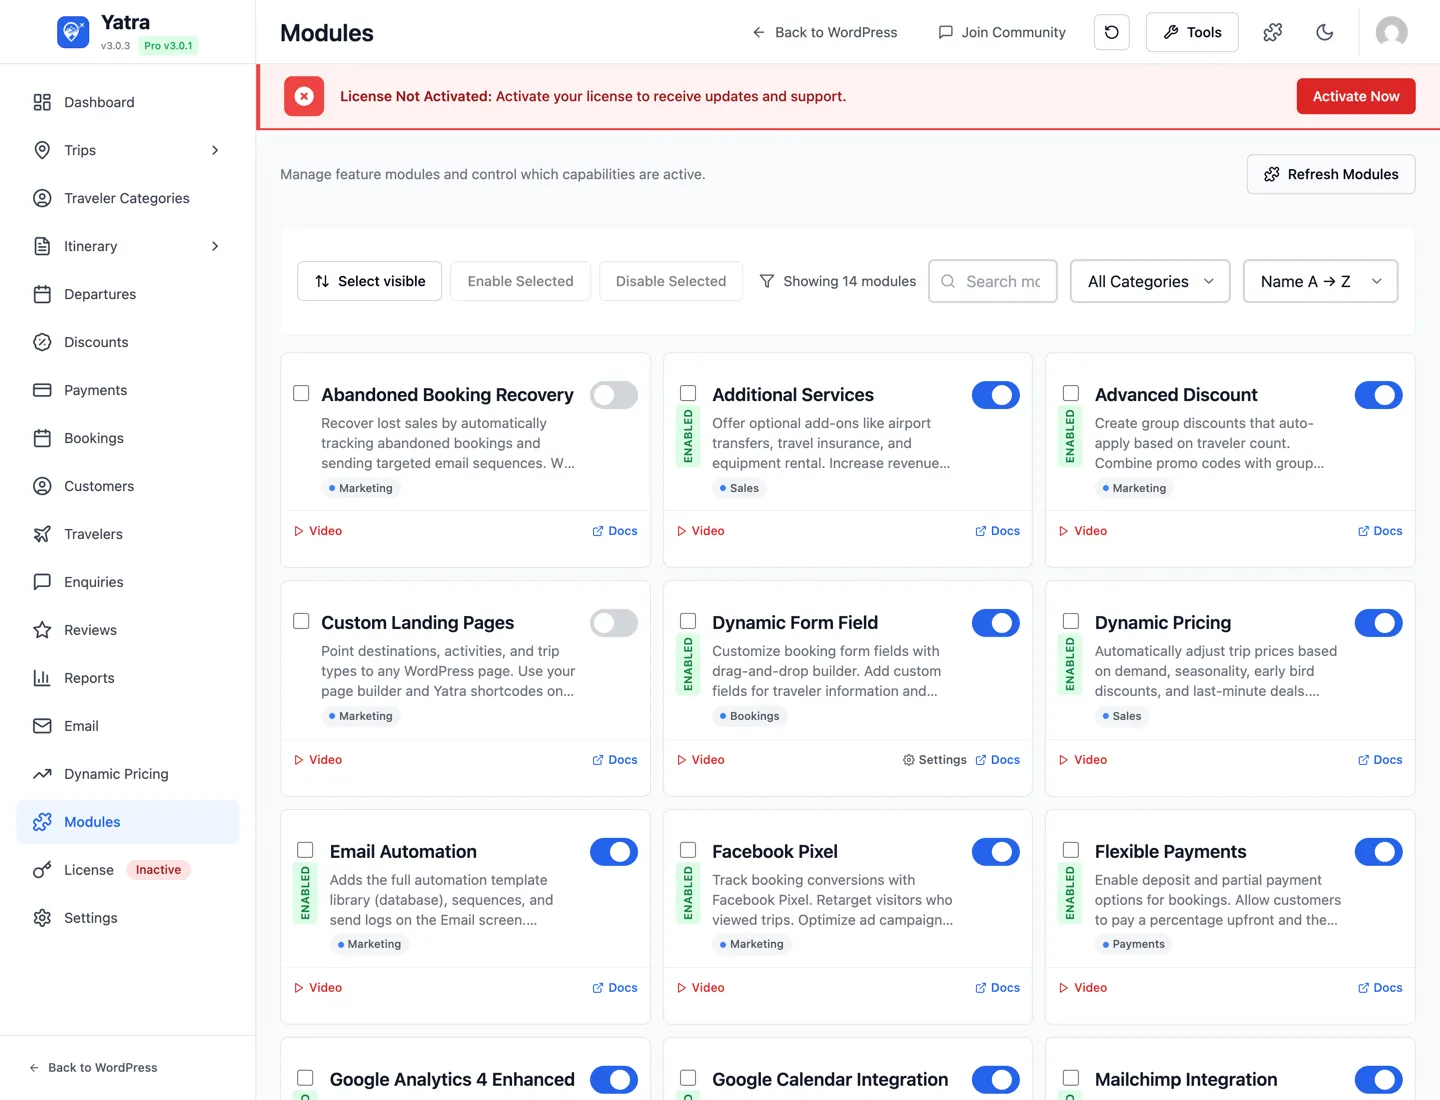The height and width of the screenshot is (1100, 1440).
Task: Click the Customers sidebar icon
Action: 42,486
